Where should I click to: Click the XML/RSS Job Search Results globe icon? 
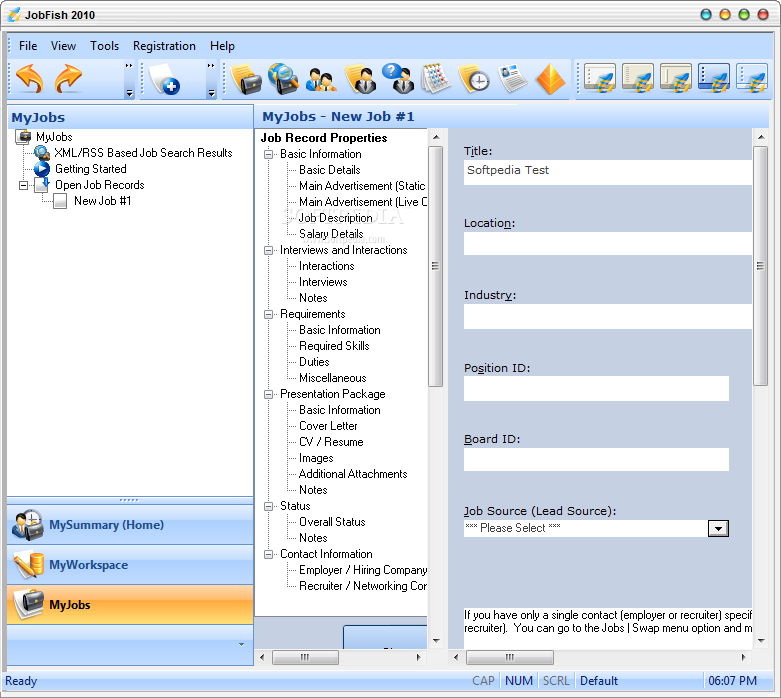coord(42,153)
